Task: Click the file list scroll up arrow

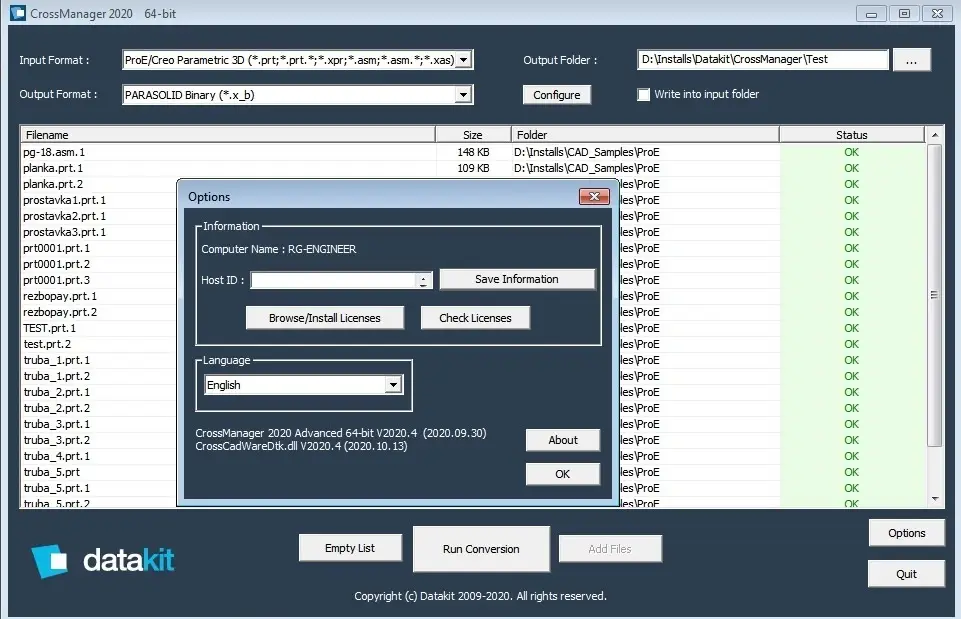Action: (935, 135)
